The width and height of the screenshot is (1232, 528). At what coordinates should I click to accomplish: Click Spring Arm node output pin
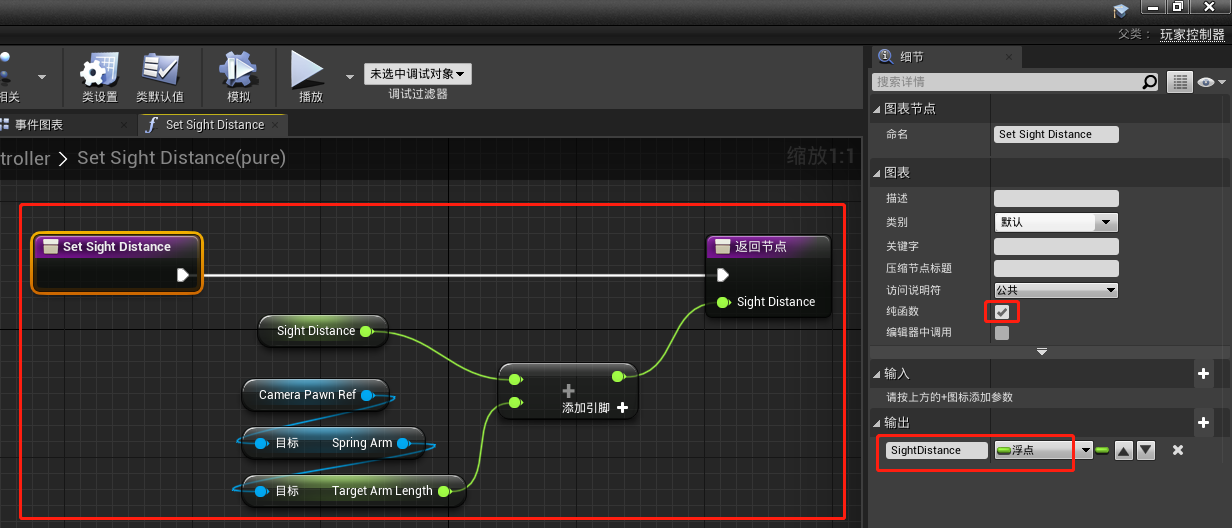coord(402,443)
